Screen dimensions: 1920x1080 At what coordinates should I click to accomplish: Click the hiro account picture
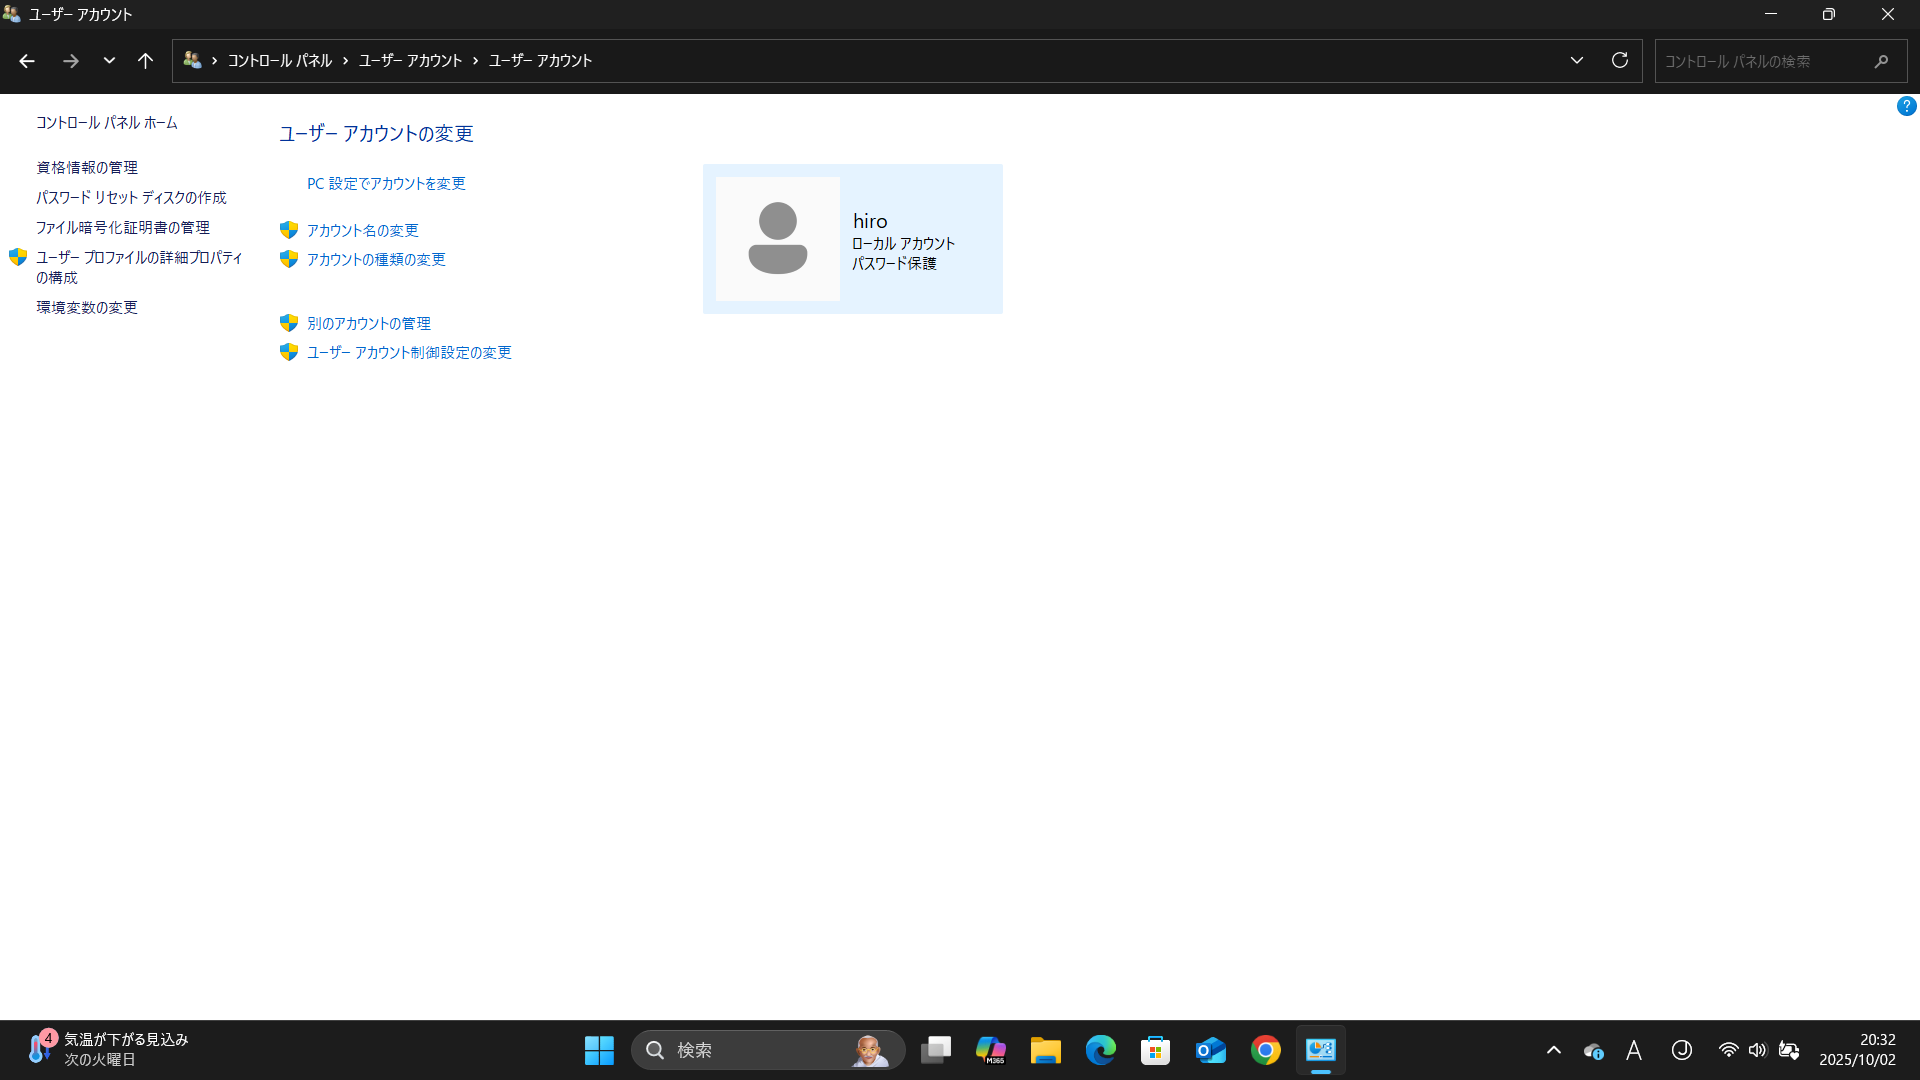click(x=778, y=239)
